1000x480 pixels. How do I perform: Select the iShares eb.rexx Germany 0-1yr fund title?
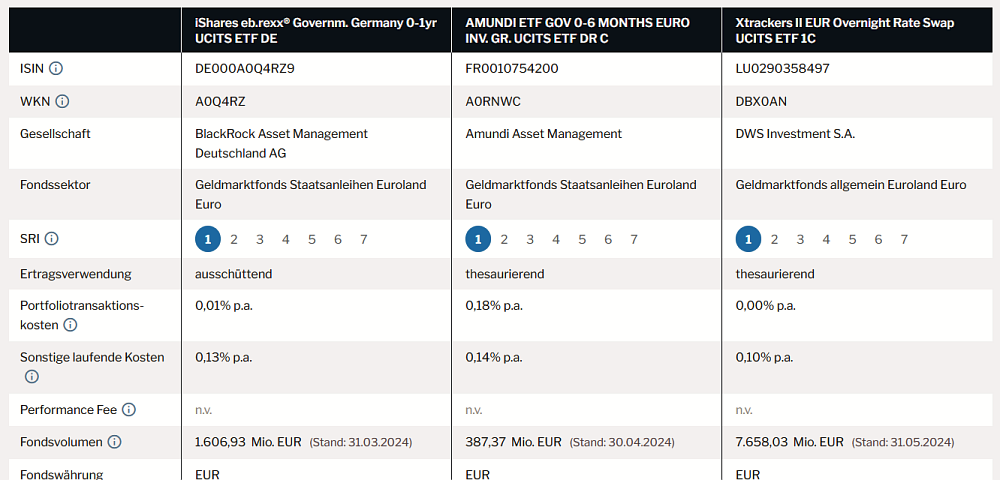pos(316,30)
